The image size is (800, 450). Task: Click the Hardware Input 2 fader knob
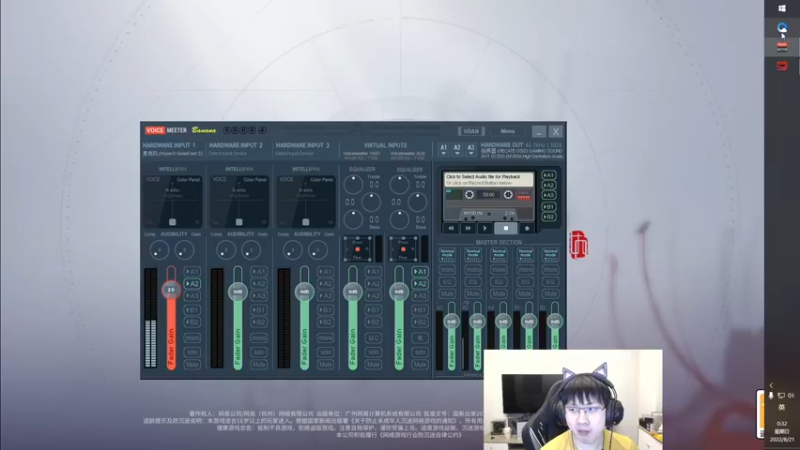238,292
